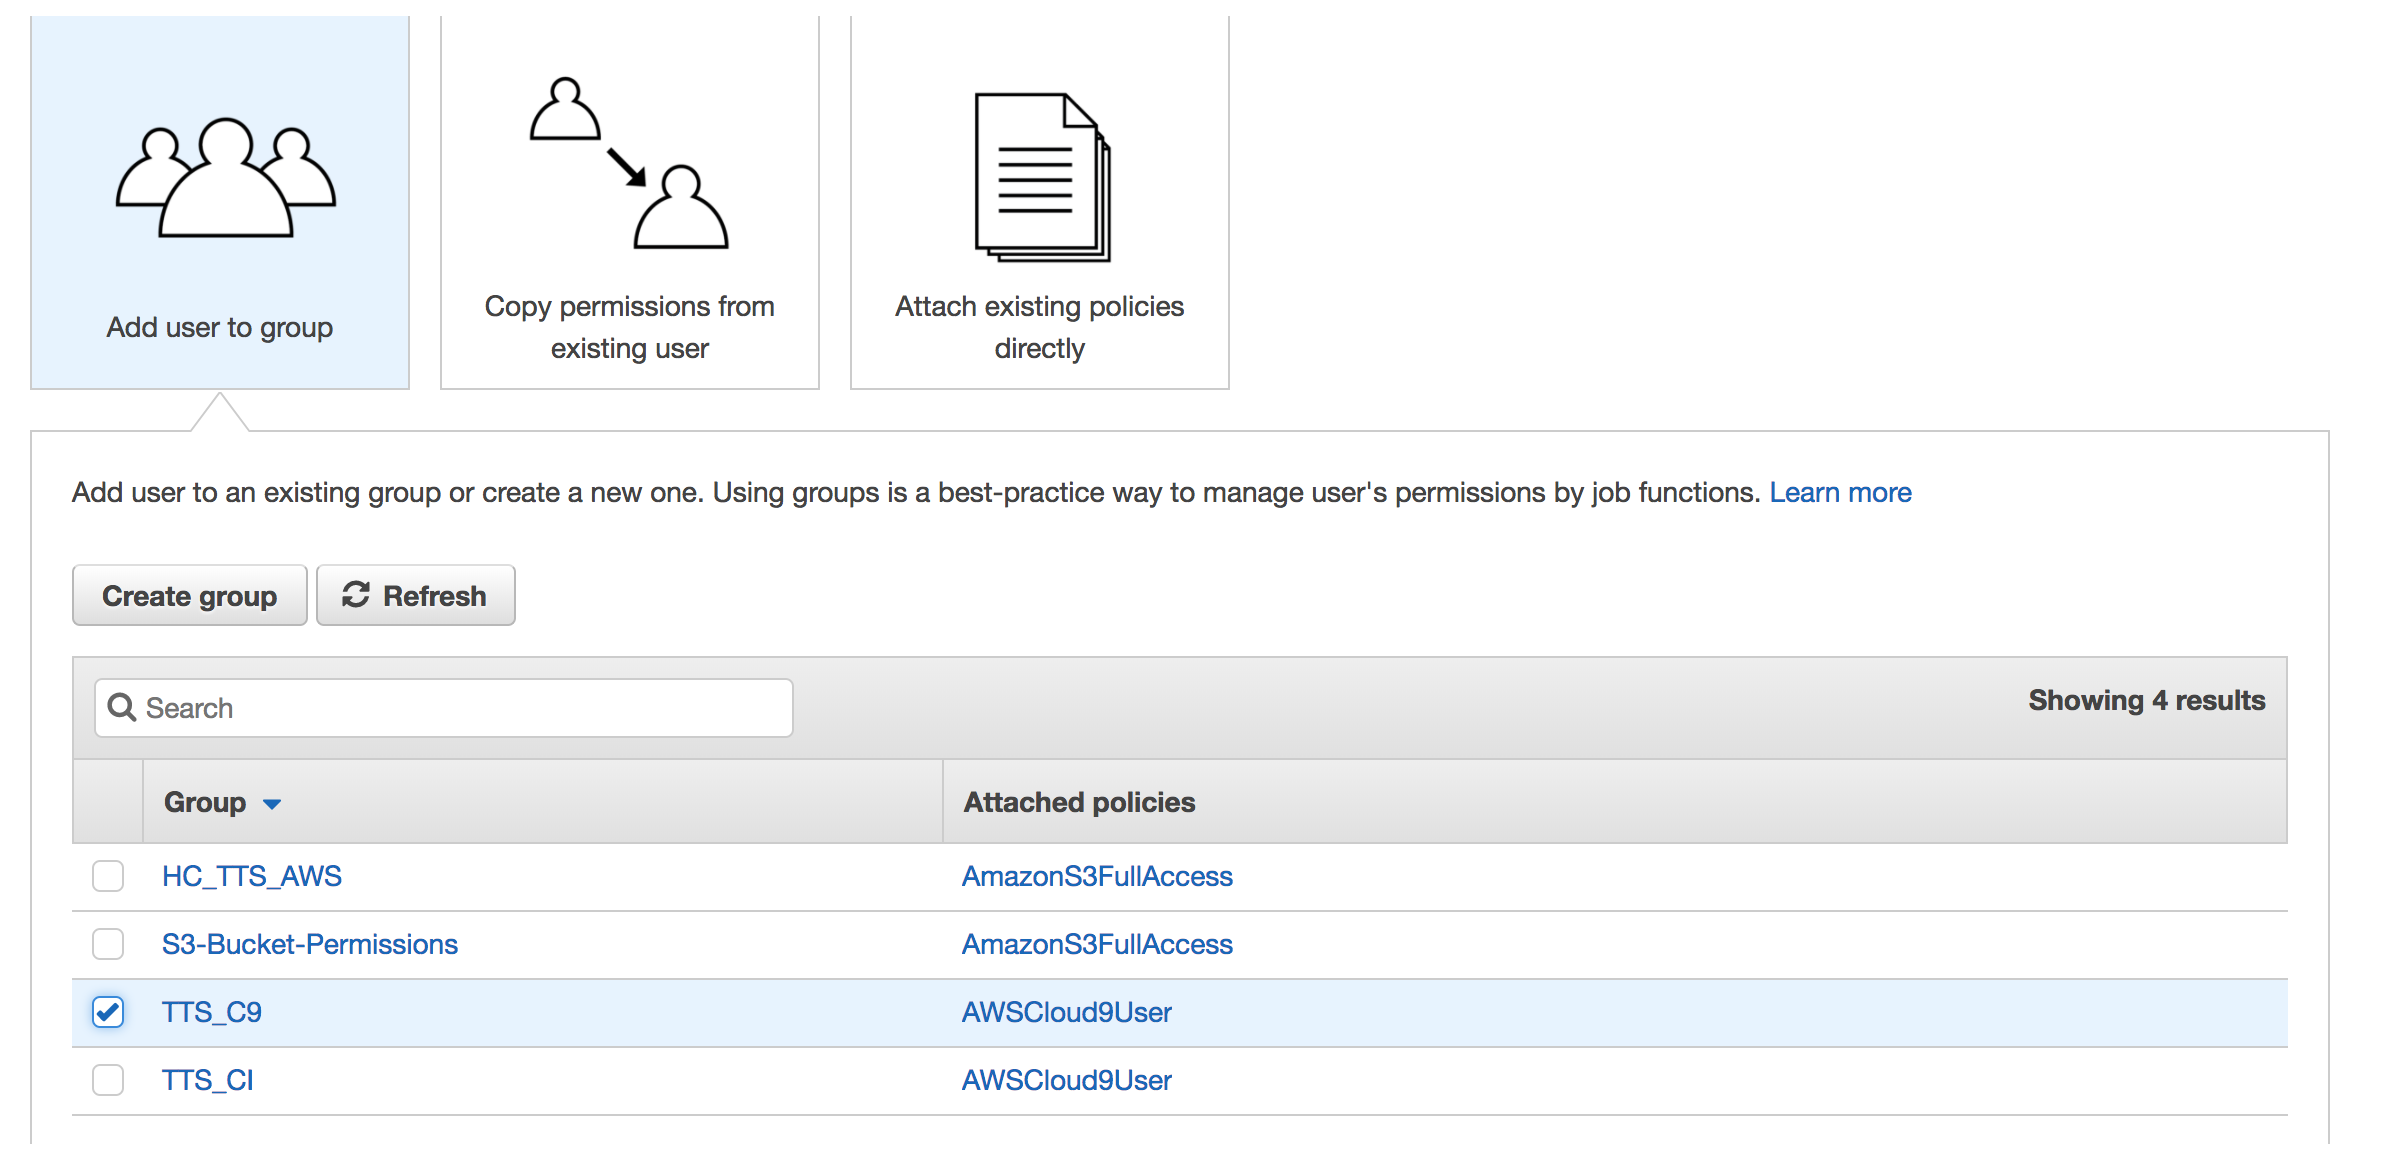Tick the TTS_CI group checkbox
The image size is (2400, 1158).
click(x=108, y=1080)
